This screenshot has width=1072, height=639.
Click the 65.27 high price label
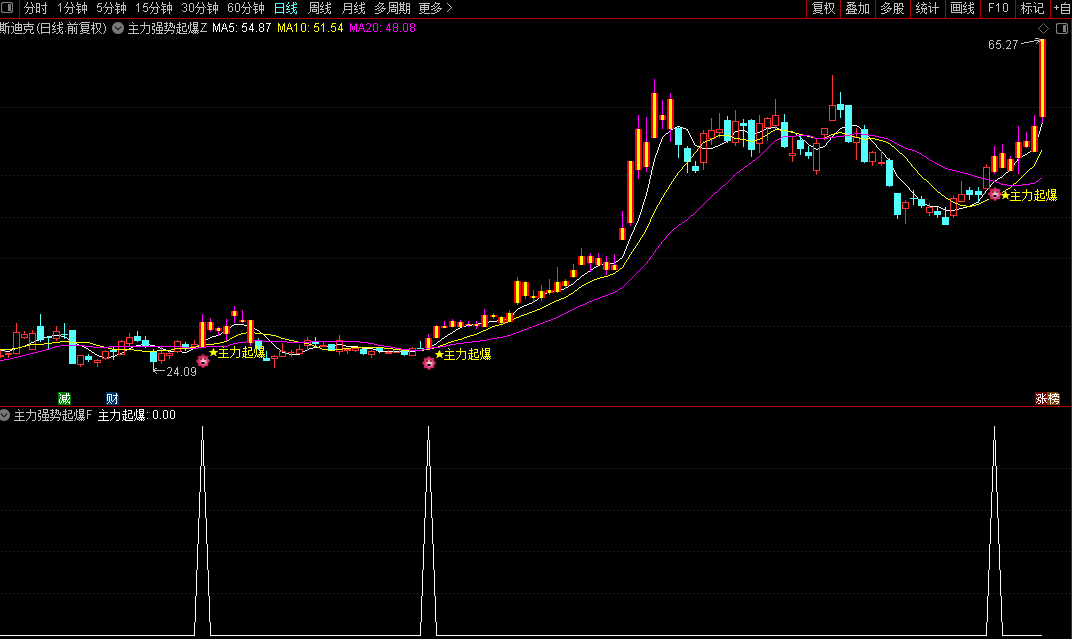[1003, 45]
